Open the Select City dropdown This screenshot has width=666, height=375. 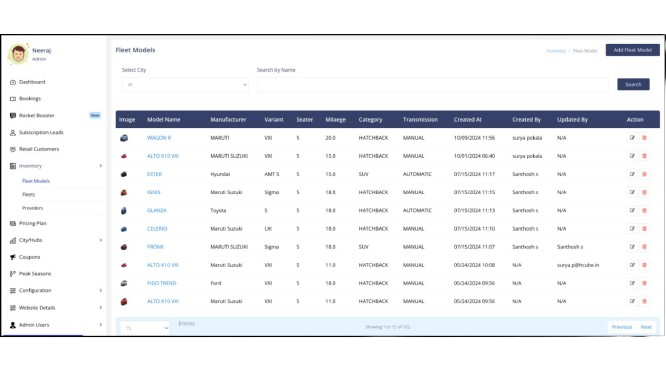tap(185, 85)
